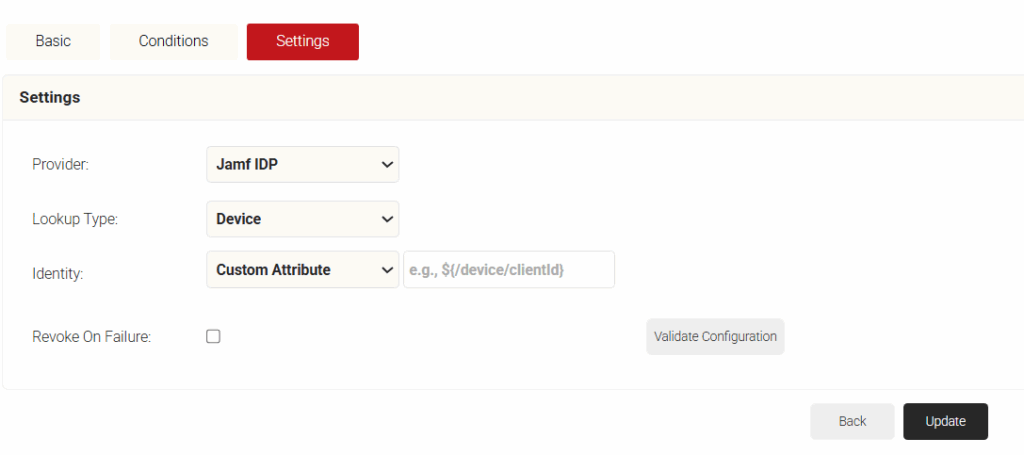Click the "Provider:" field label

(x=61, y=165)
